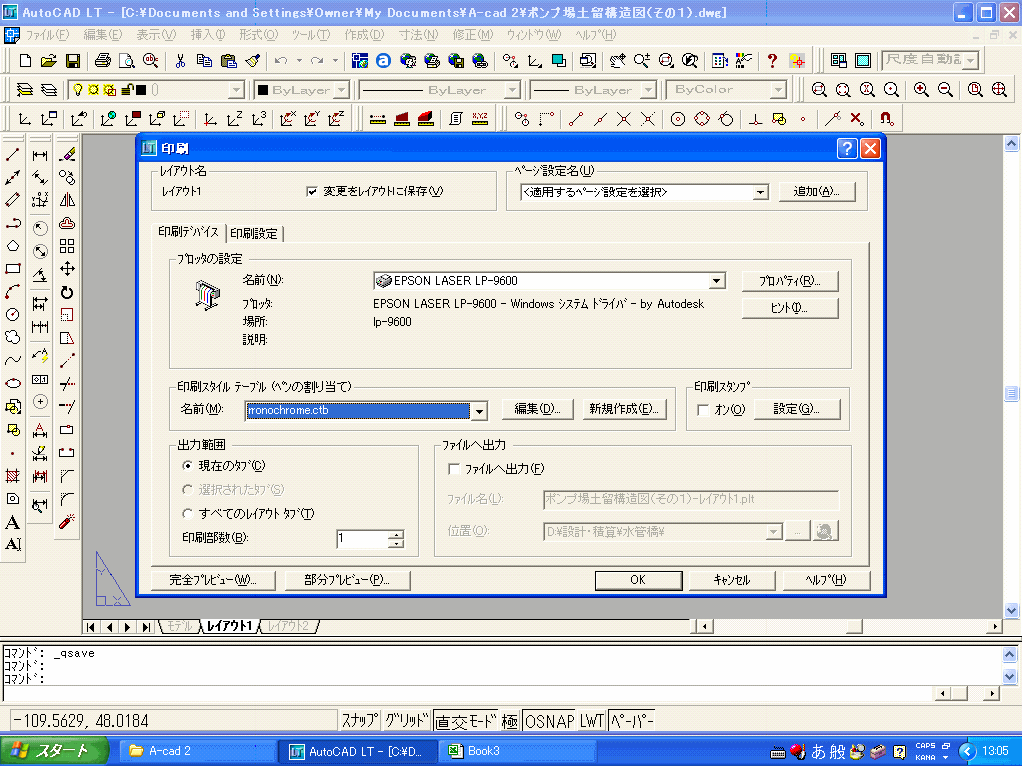Check the ファイルへ出力 checkbox
1023x767 pixels.
pos(454,469)
